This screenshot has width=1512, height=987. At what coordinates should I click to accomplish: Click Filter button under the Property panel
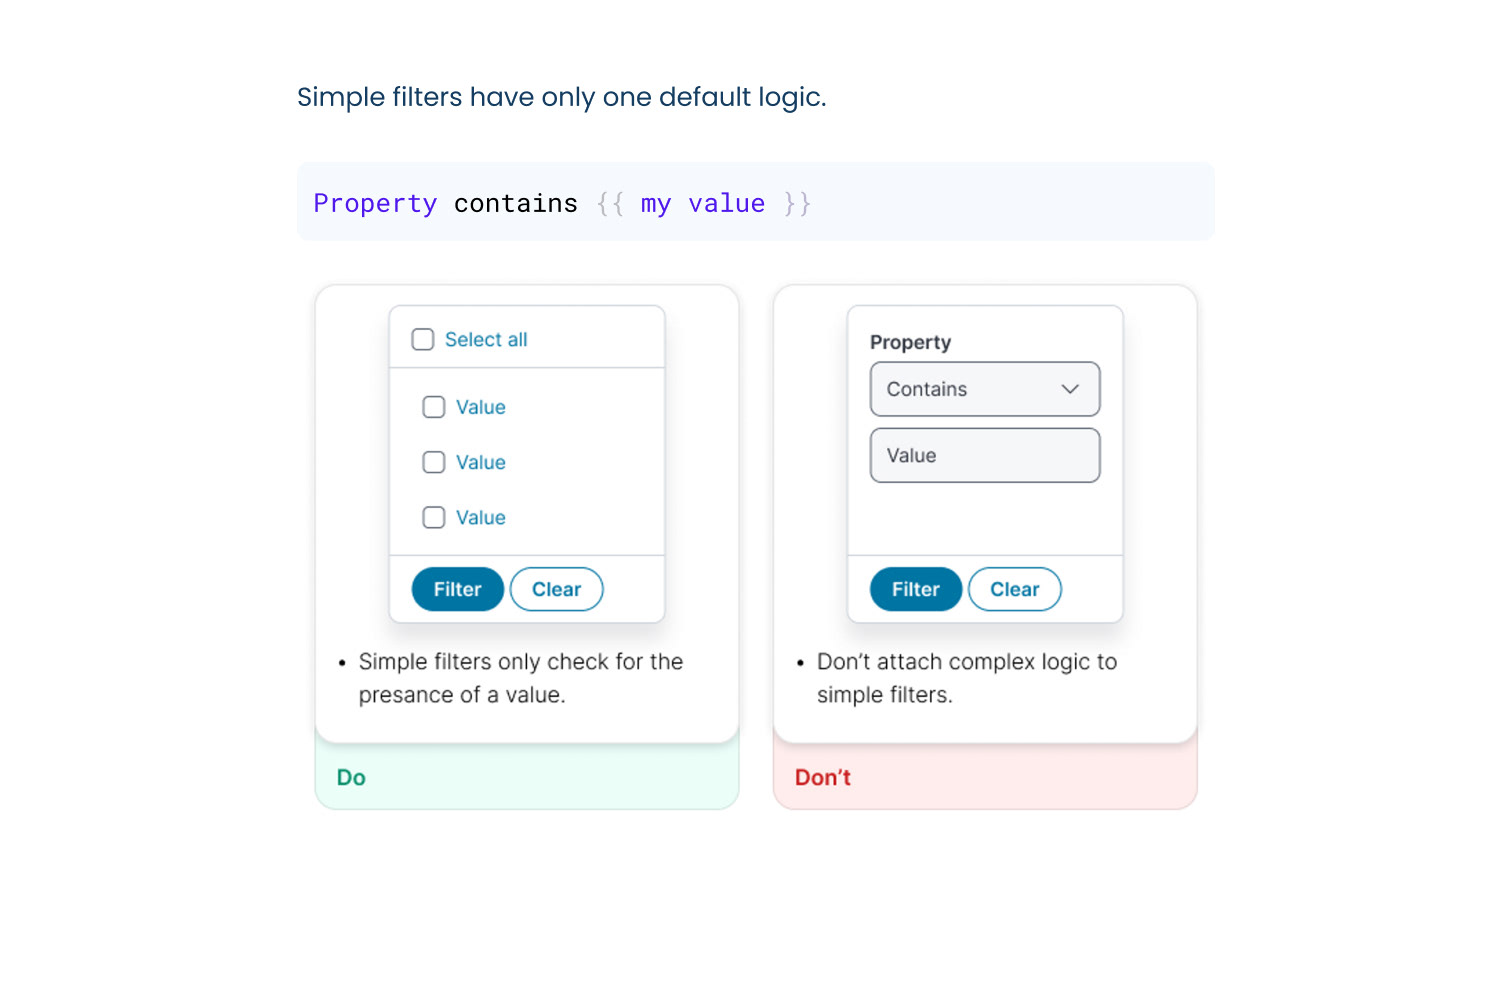click(x=915, y=589)
